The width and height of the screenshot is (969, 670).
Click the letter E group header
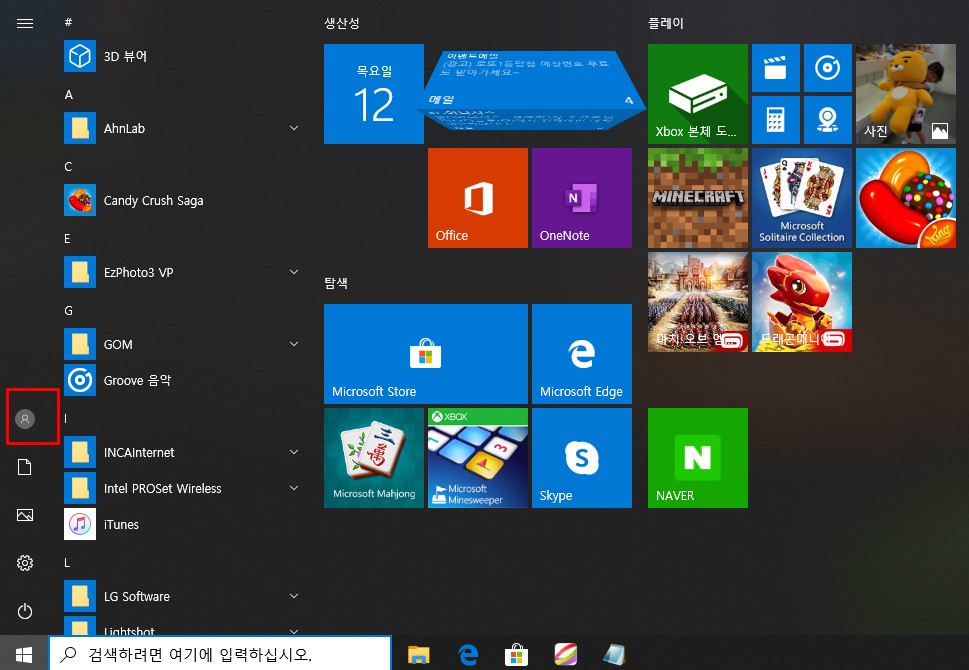(67, 239)
